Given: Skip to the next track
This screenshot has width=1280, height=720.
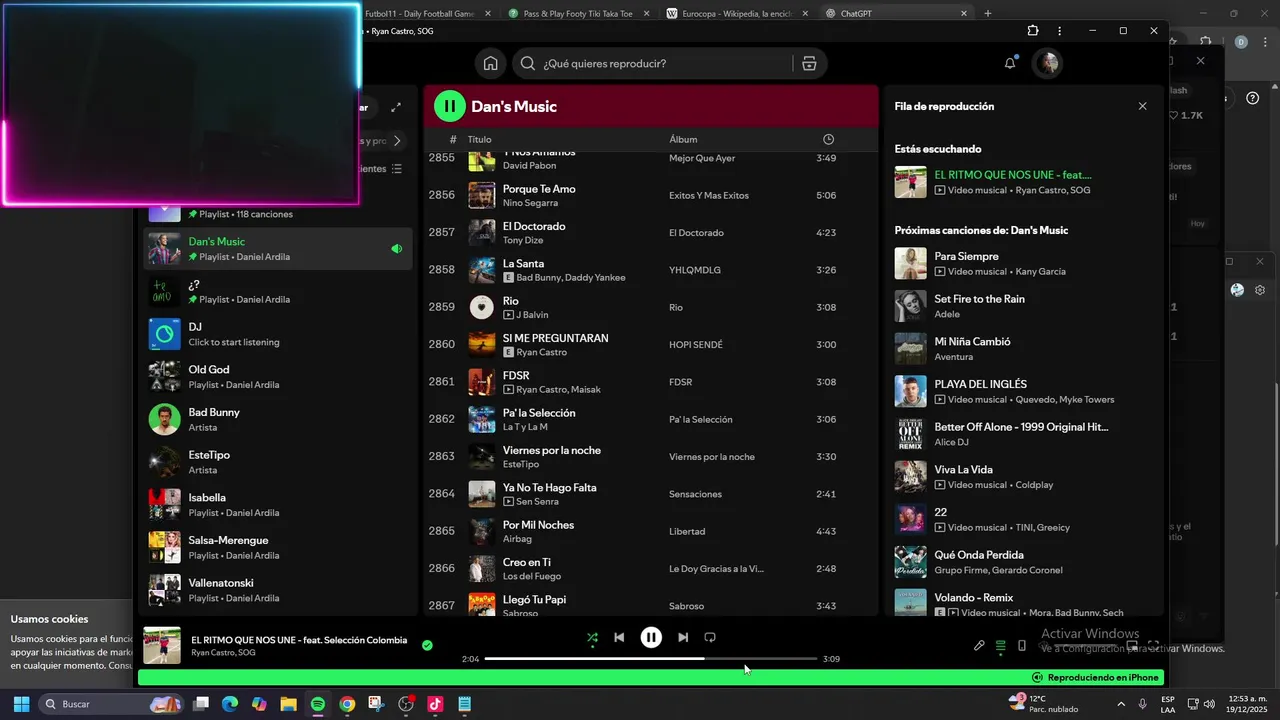Looking at the screenshot, I should [683, 637].
